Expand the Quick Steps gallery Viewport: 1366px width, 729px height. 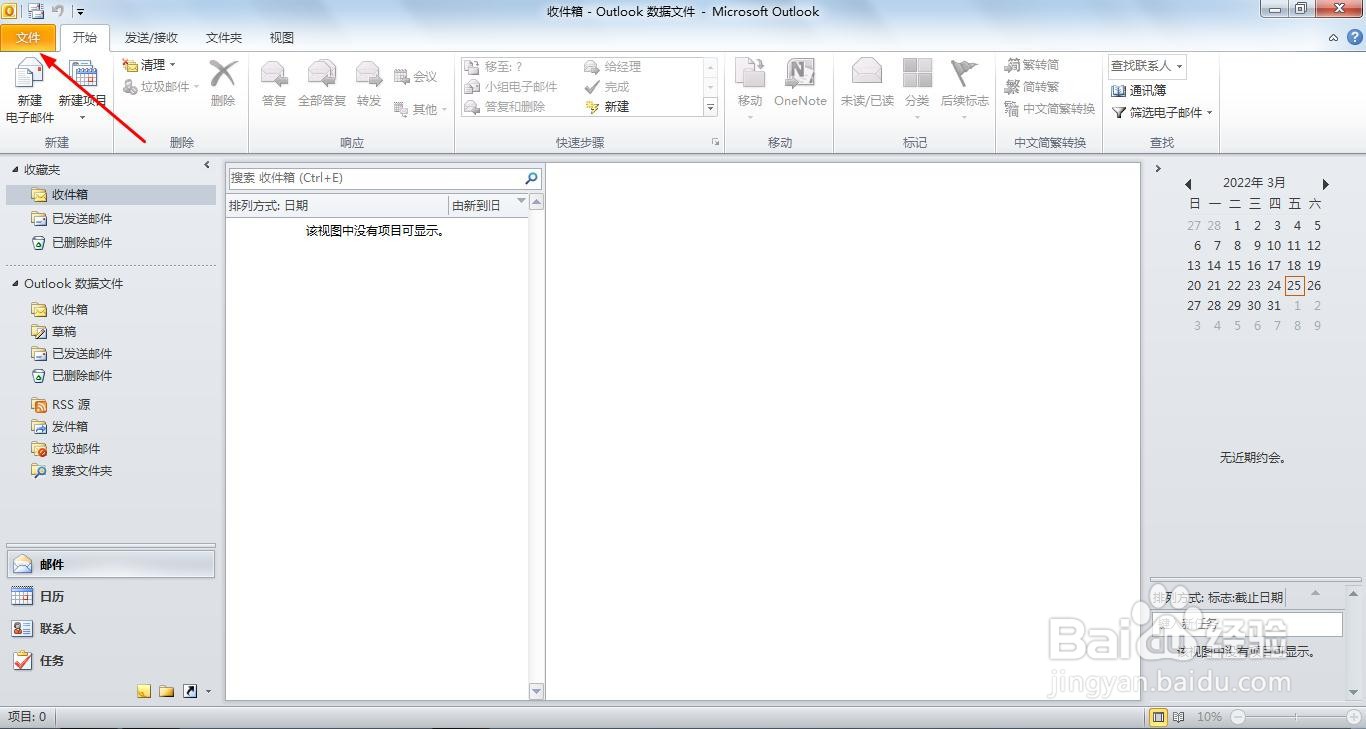click(711, 107)
